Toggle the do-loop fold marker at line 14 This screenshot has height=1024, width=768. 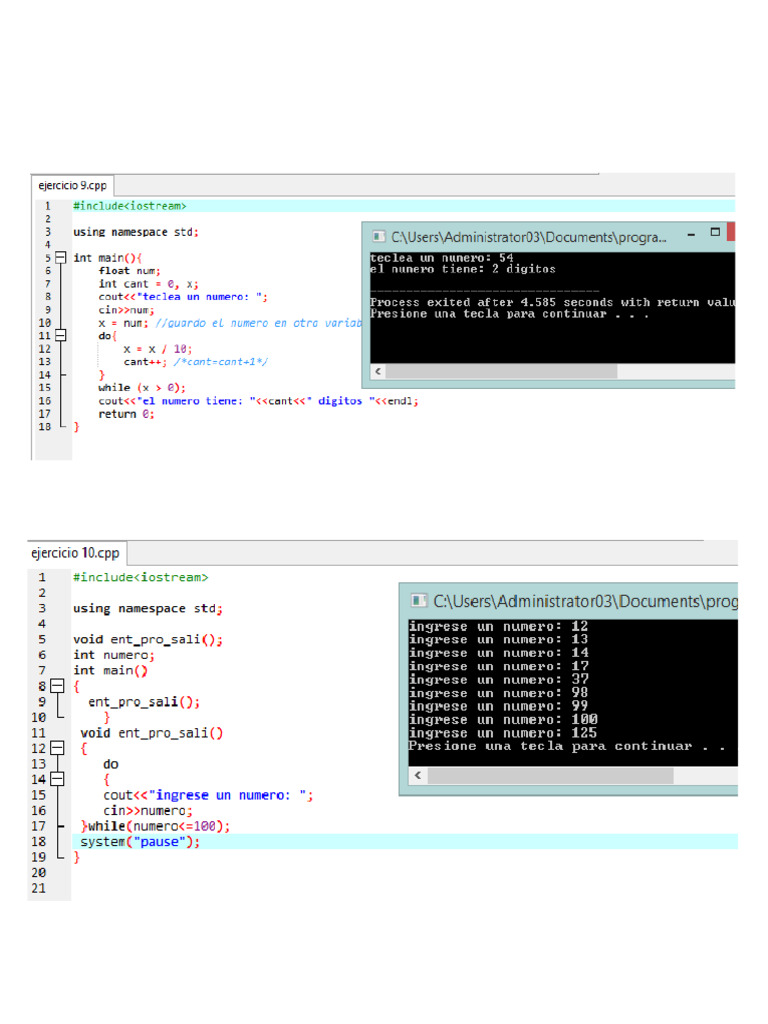56,779
